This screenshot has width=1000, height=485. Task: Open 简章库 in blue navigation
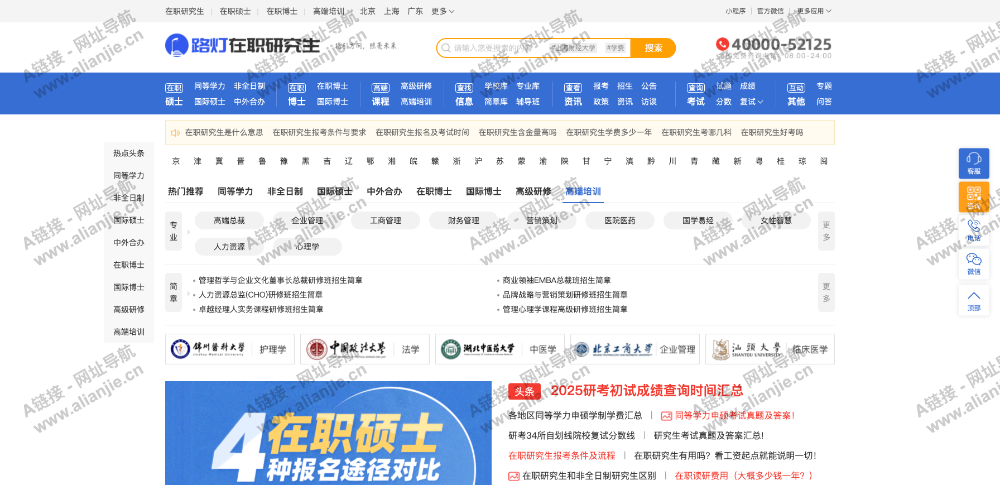click(496, 101)
